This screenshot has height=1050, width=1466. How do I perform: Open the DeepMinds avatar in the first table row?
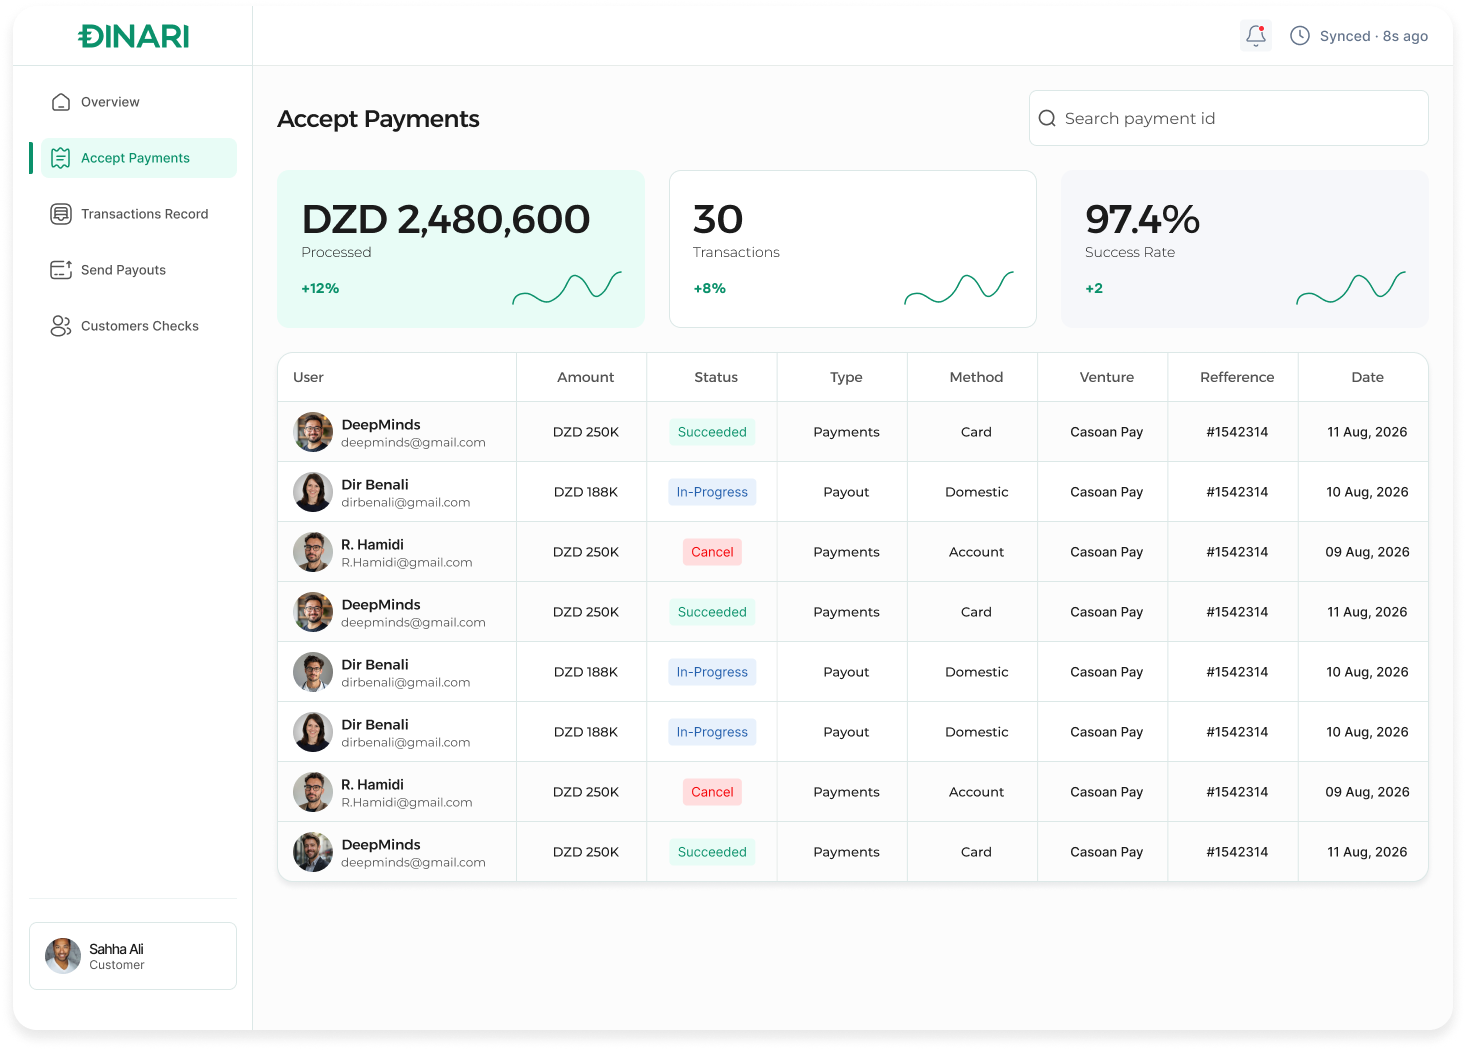(313, 432)
